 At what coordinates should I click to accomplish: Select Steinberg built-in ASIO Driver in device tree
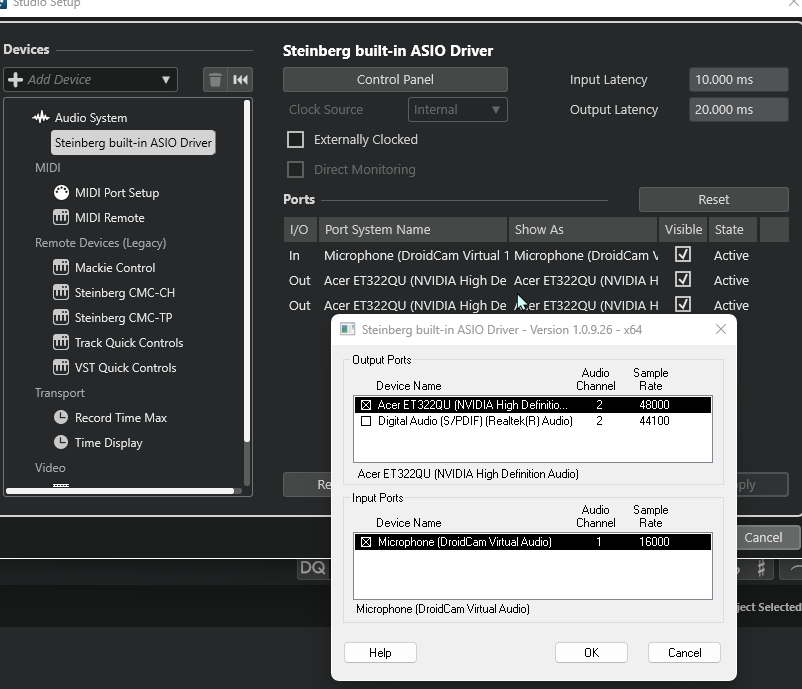133,143
